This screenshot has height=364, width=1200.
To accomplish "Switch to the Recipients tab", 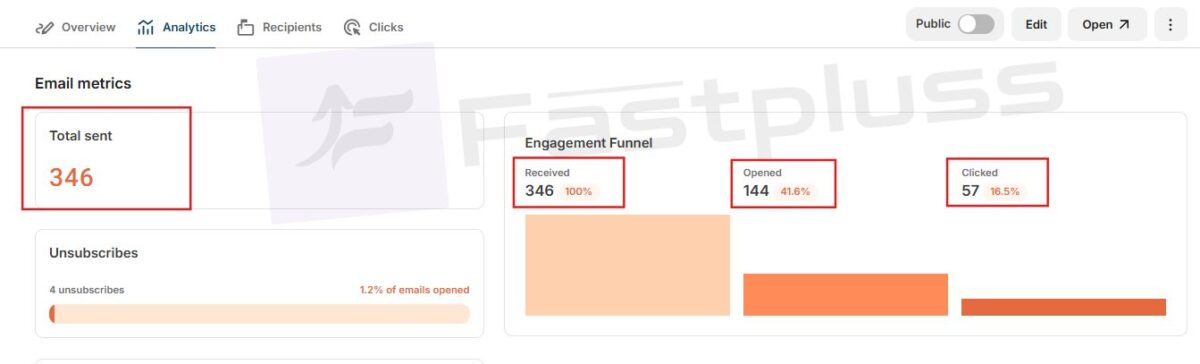I will [280, 27].
